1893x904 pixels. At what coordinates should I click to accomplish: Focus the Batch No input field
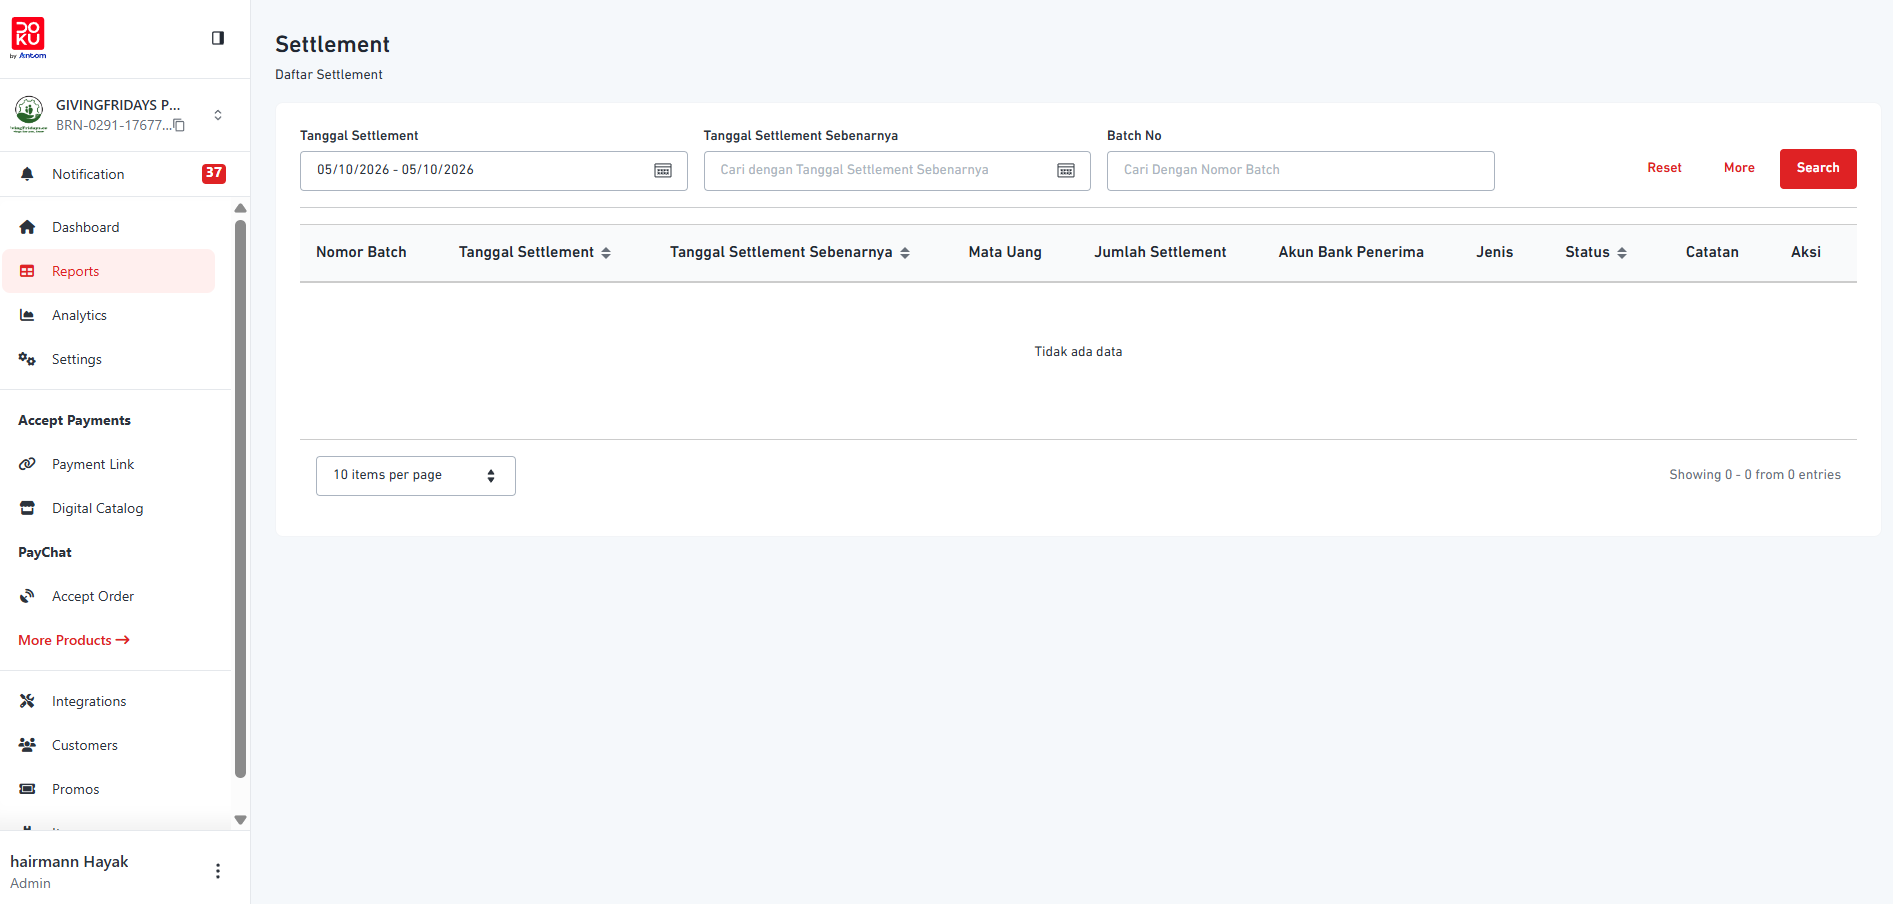point(1300,170)
